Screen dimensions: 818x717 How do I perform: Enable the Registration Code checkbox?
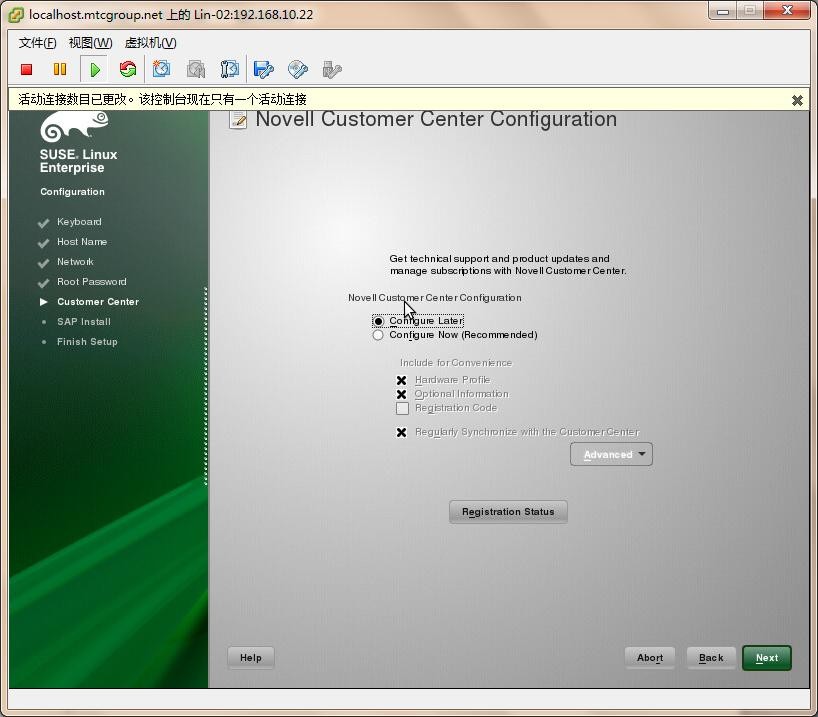(402, 408)
